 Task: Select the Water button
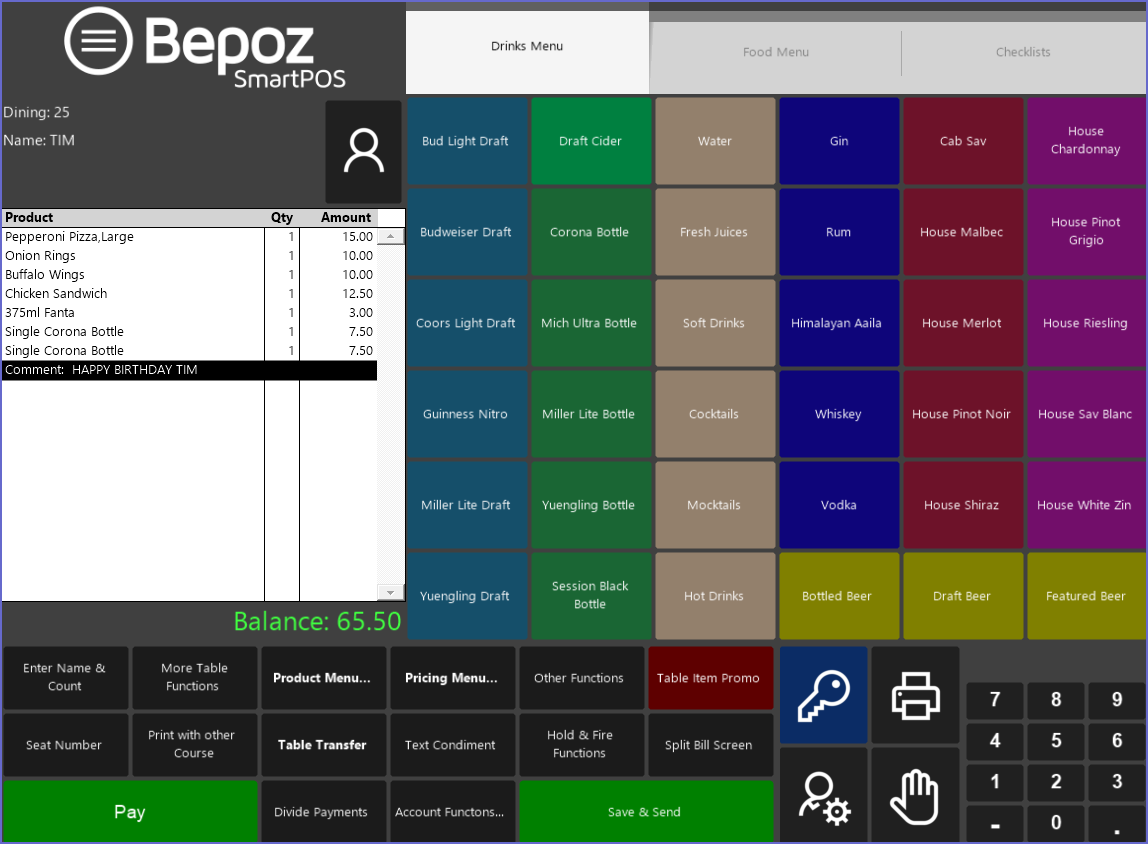(715, 141)
